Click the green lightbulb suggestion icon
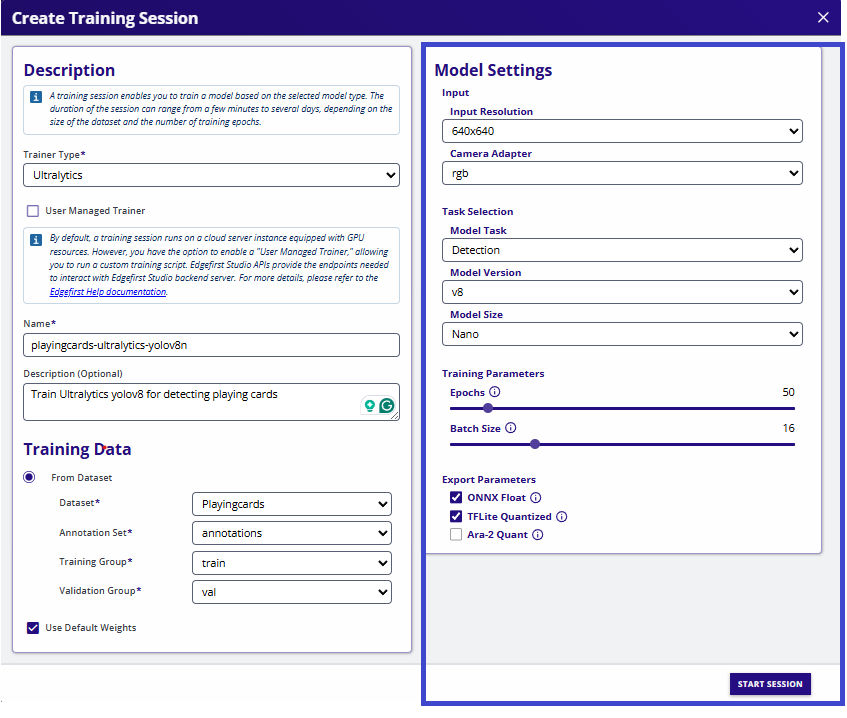847x718 pixels. [x=369, y=405]
